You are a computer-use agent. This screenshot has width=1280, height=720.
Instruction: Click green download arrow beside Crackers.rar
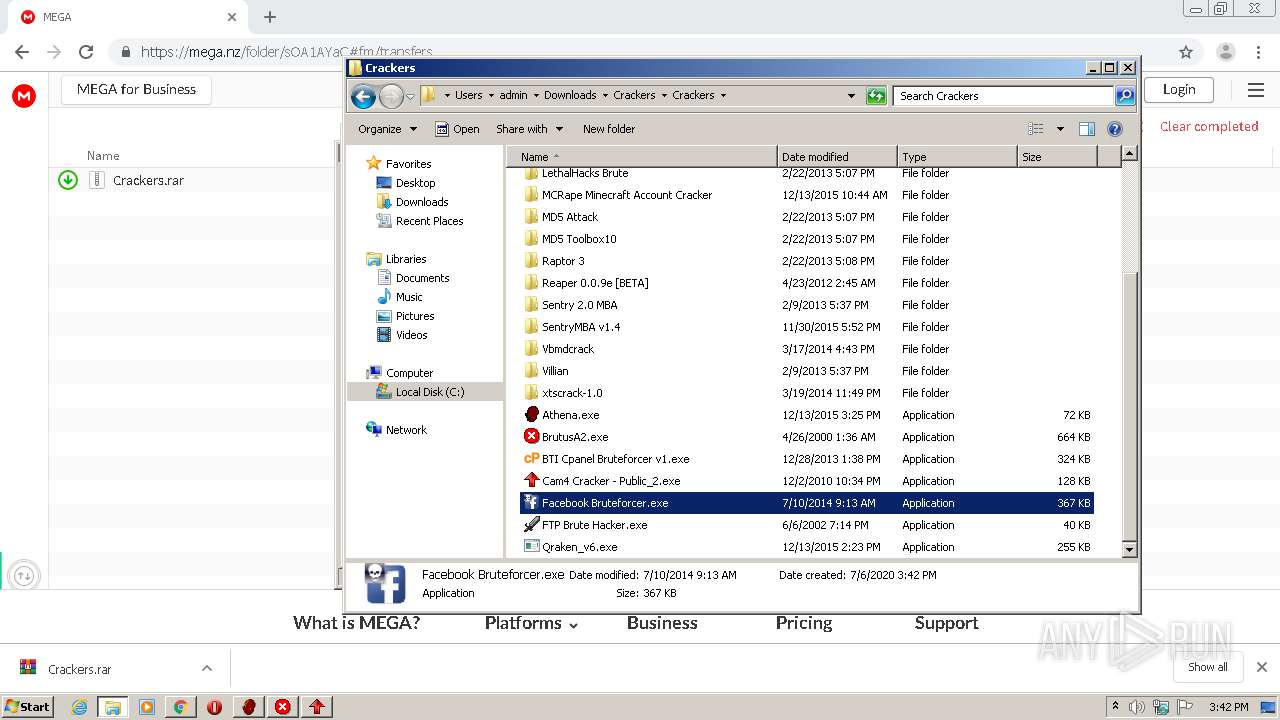(x=68, y=180)
